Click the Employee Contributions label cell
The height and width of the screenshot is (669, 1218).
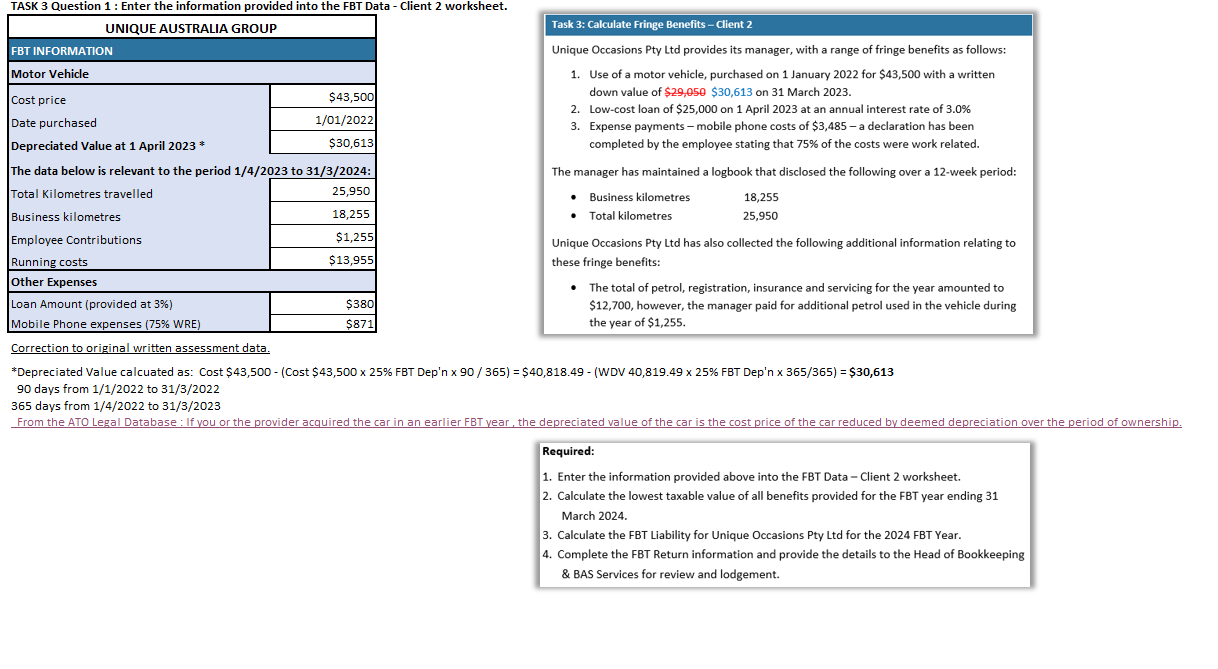click(x=139, y=239)
